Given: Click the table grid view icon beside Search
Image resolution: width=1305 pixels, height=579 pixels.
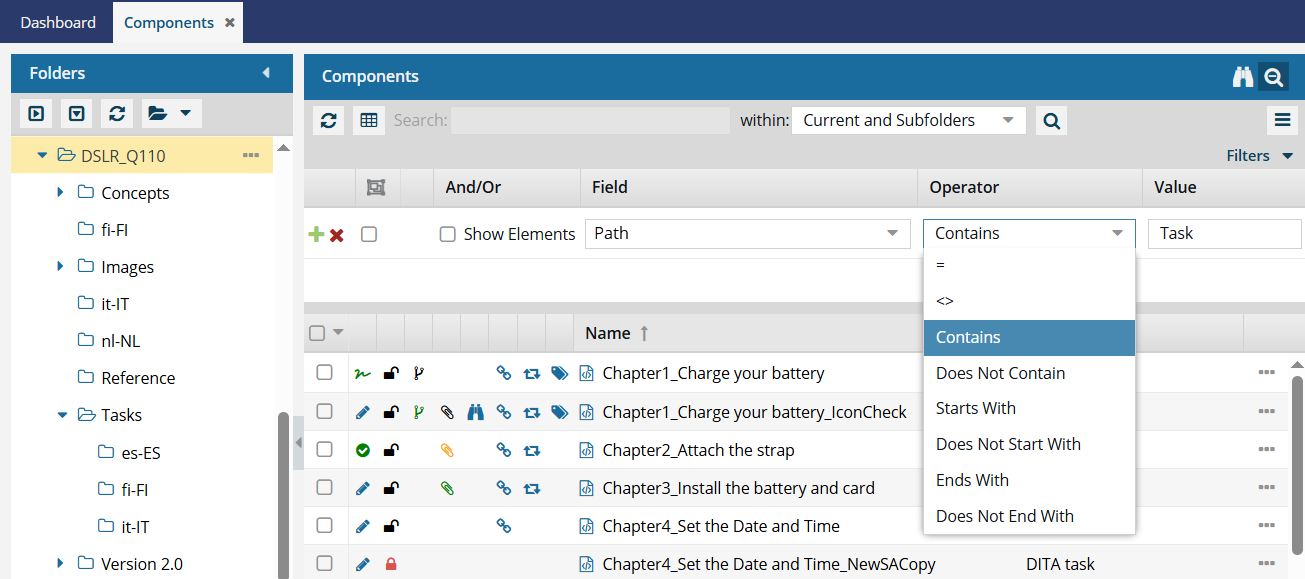Looking at the screenshot, I should click(369, 121).
